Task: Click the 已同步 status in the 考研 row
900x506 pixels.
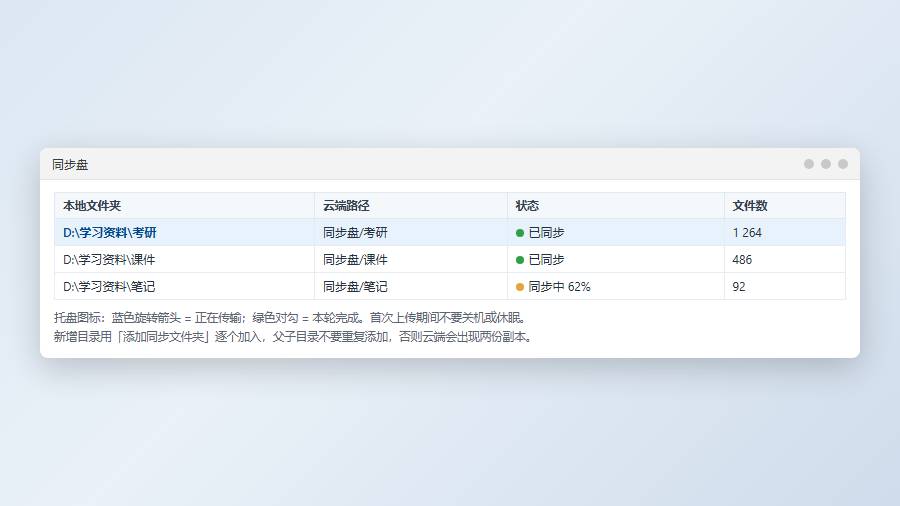Action: [546, 232]
